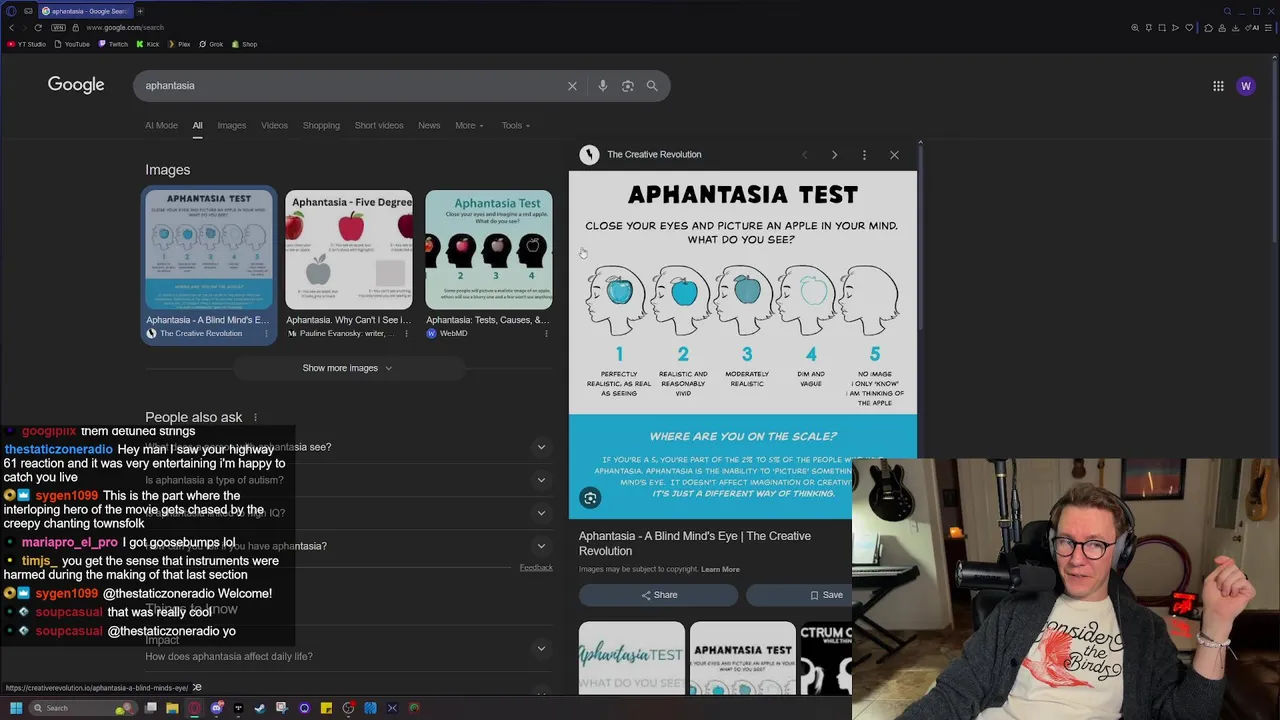Open the Learn More copyright link
Image resolution: width=1280 pixels, height=720 pixels.
pos(720,569)
